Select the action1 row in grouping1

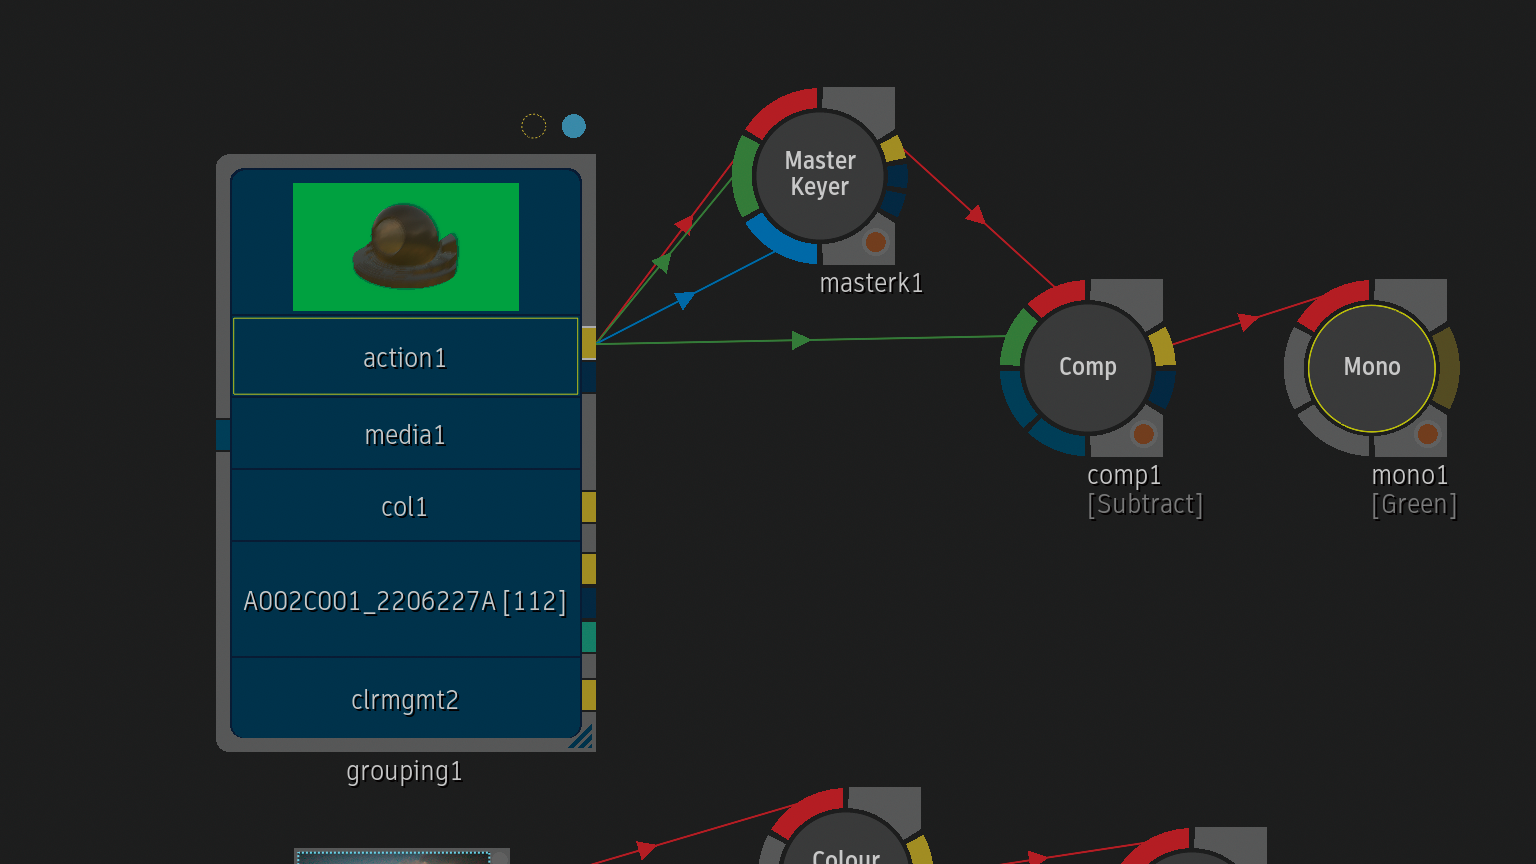click(406, 357)
